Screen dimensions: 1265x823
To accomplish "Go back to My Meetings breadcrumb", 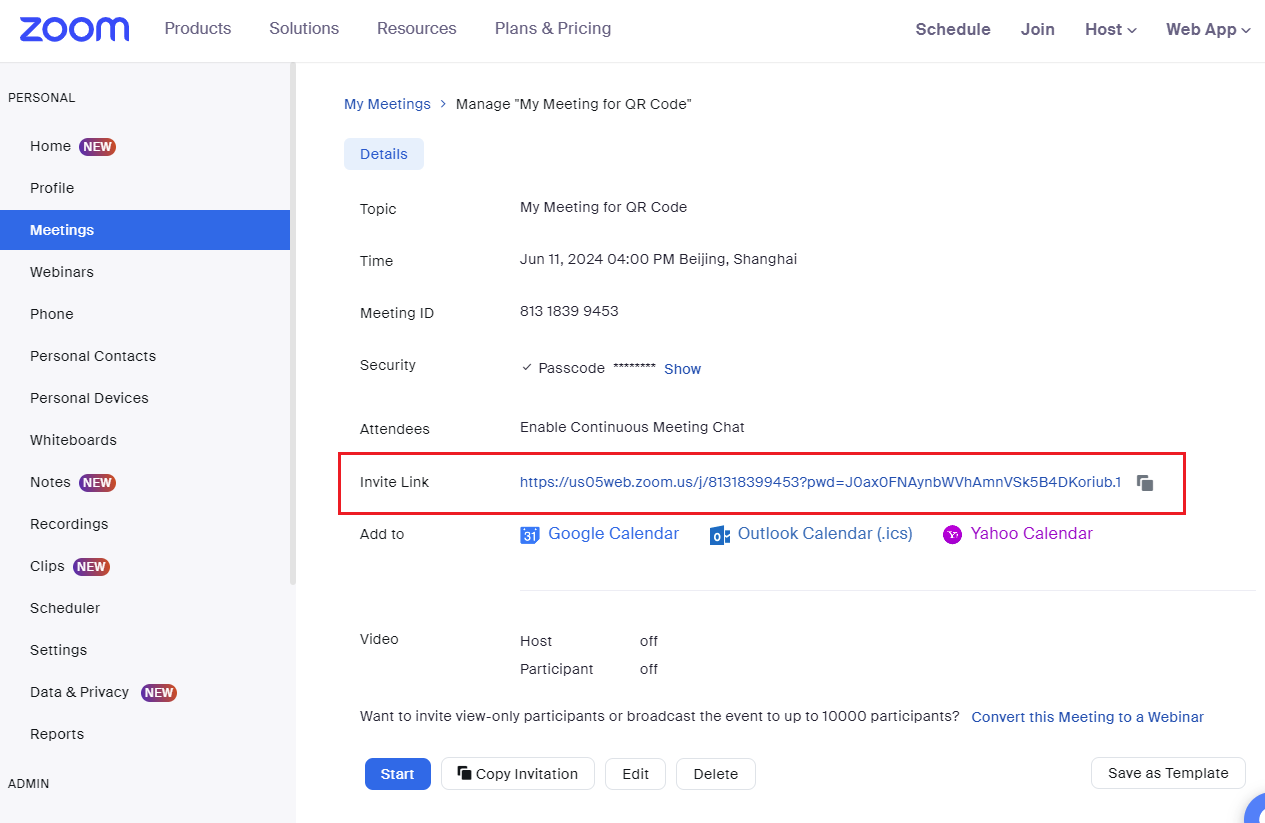I will pyautogui.click(x=387, y=104).
